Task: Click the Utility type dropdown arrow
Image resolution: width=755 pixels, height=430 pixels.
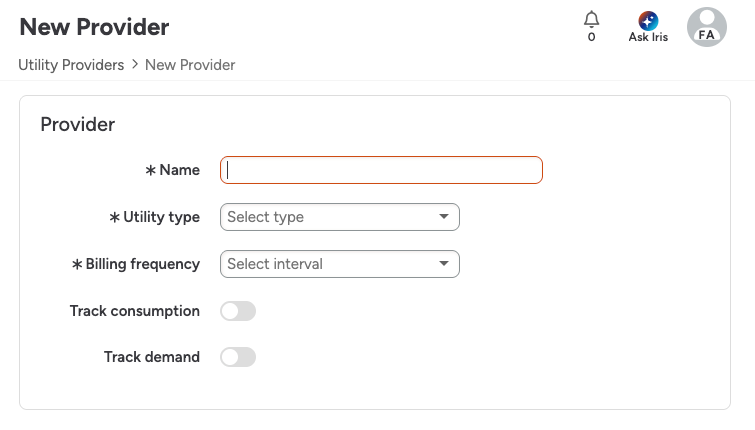Action: [x=444, y=217]
